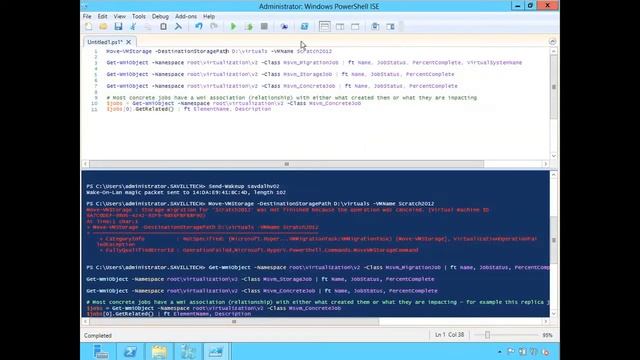Screen dimensions: 640x360
Task: Show script pane maximized layout
Action: point(355,27)
